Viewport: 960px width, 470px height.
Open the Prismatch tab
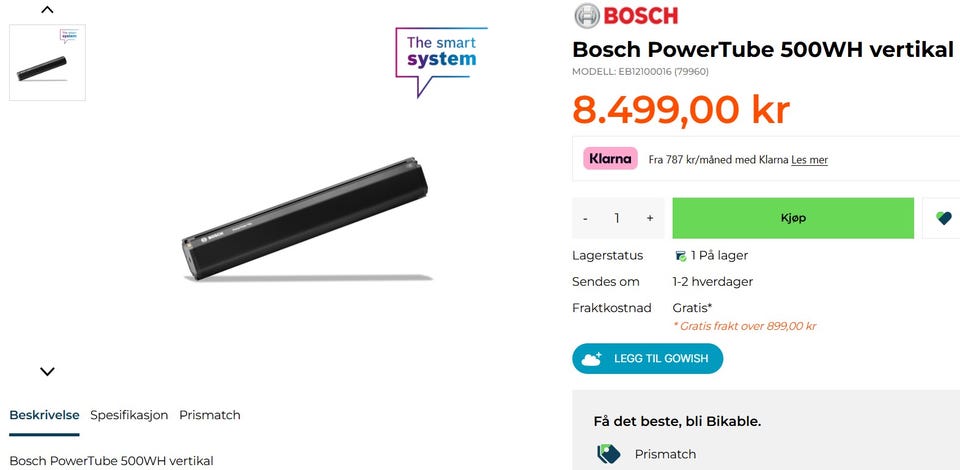click(209, 415)
